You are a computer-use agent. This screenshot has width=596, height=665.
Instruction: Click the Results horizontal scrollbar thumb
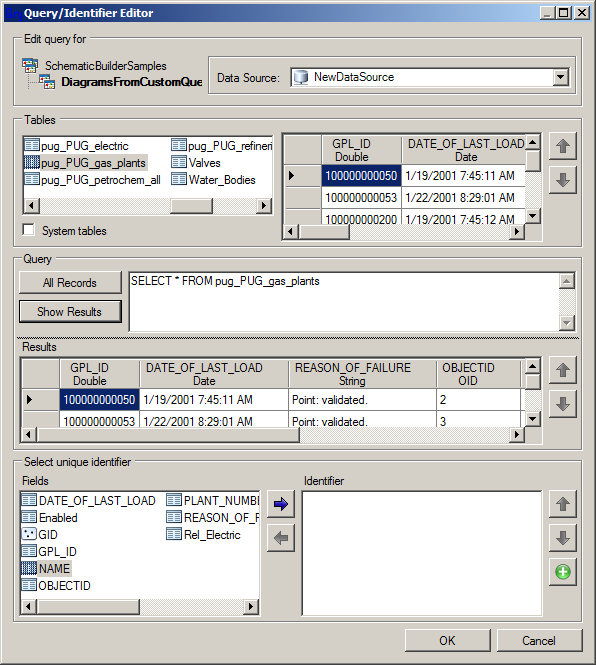pyautogui.click(x=168, y=434)
